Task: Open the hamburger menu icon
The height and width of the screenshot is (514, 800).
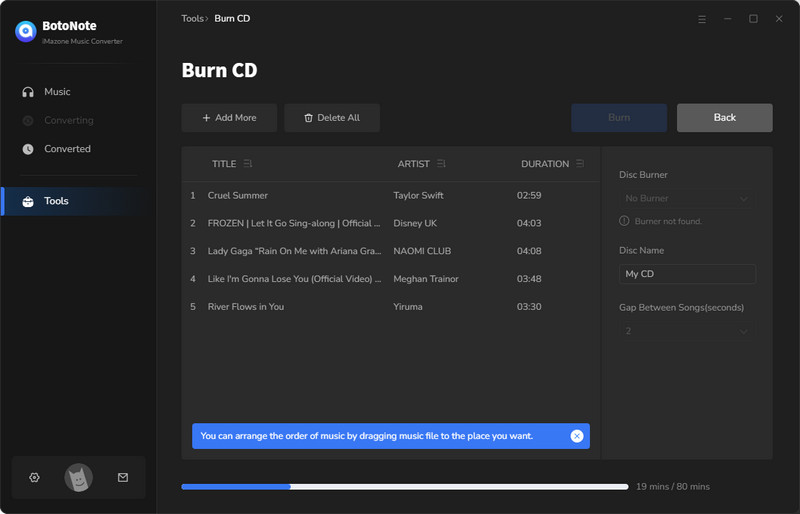Action: [x=702, y=19]
